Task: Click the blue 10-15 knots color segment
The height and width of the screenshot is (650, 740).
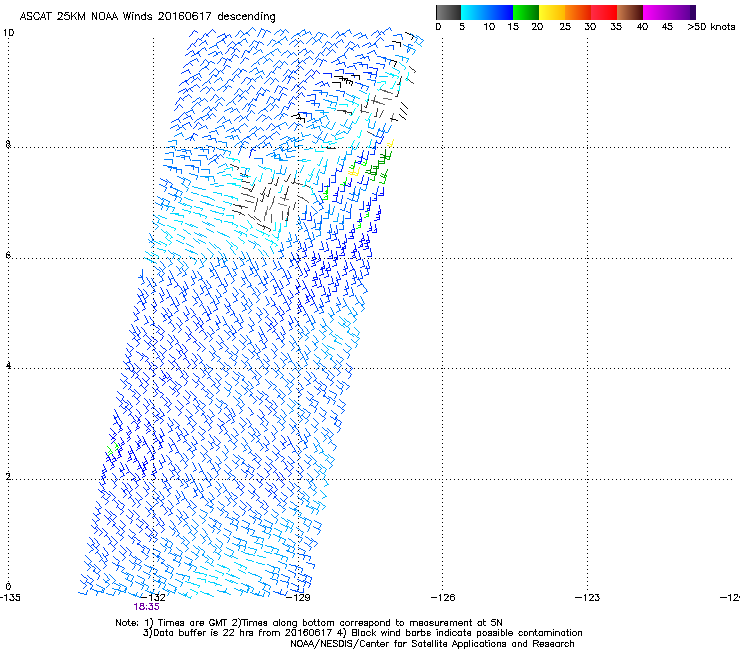Action: point(500,12)
